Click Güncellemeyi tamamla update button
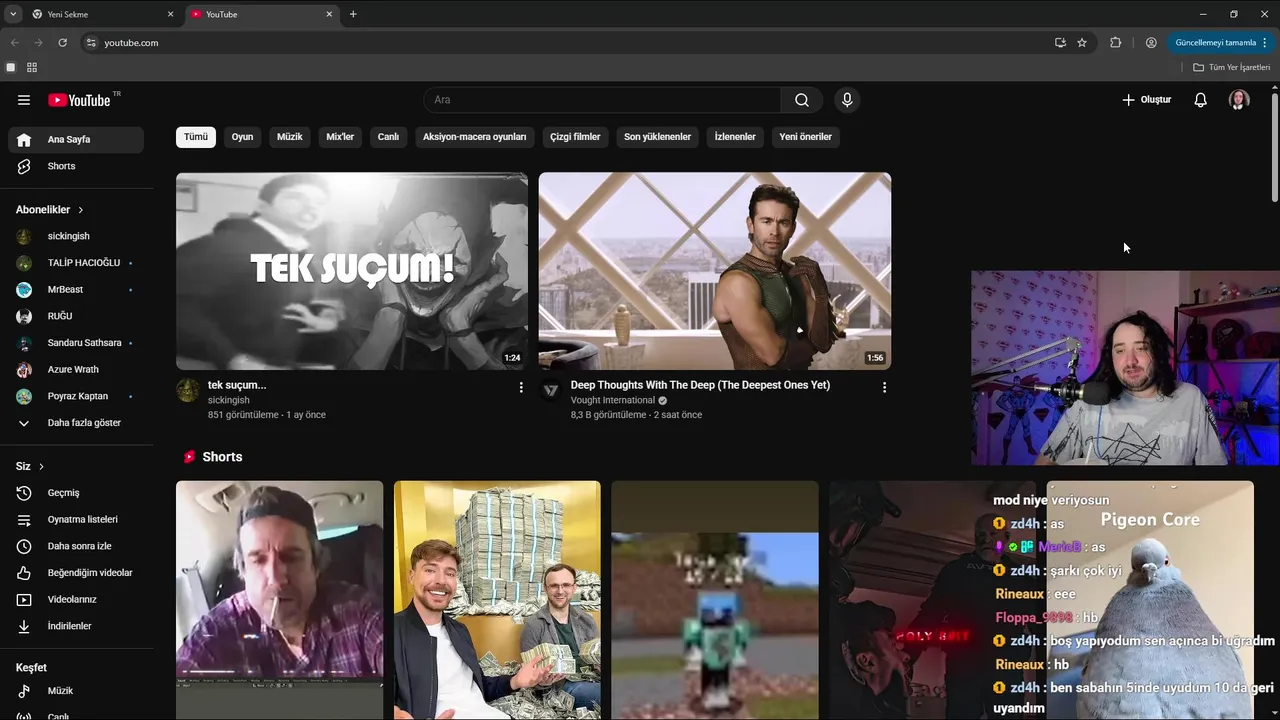Image resolution: width=1280 pixels, height=720 pixels. (1221, 43)
